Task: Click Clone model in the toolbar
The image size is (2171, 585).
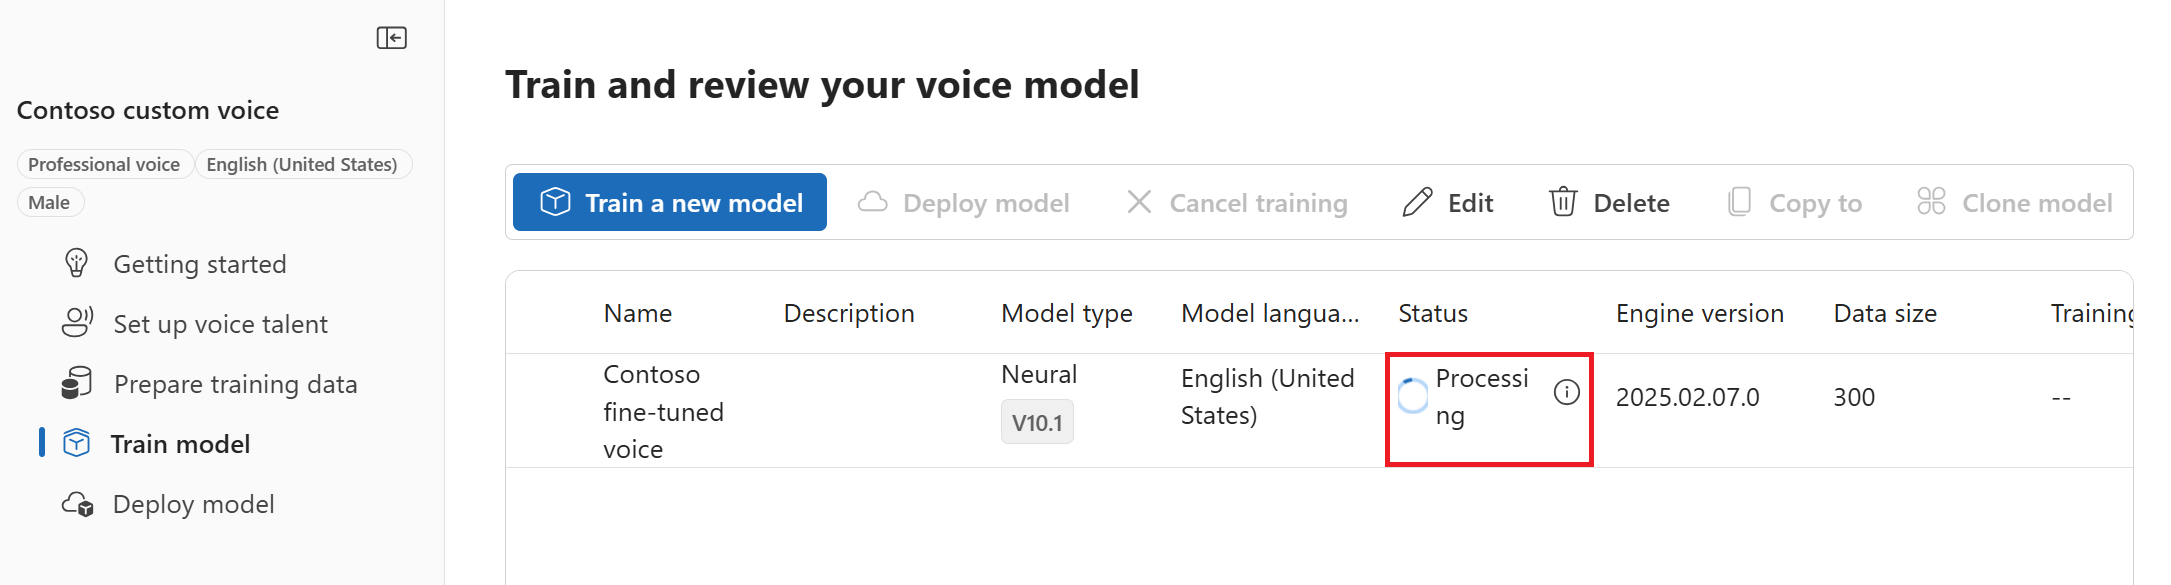Action: click(x=2014, y=202)
